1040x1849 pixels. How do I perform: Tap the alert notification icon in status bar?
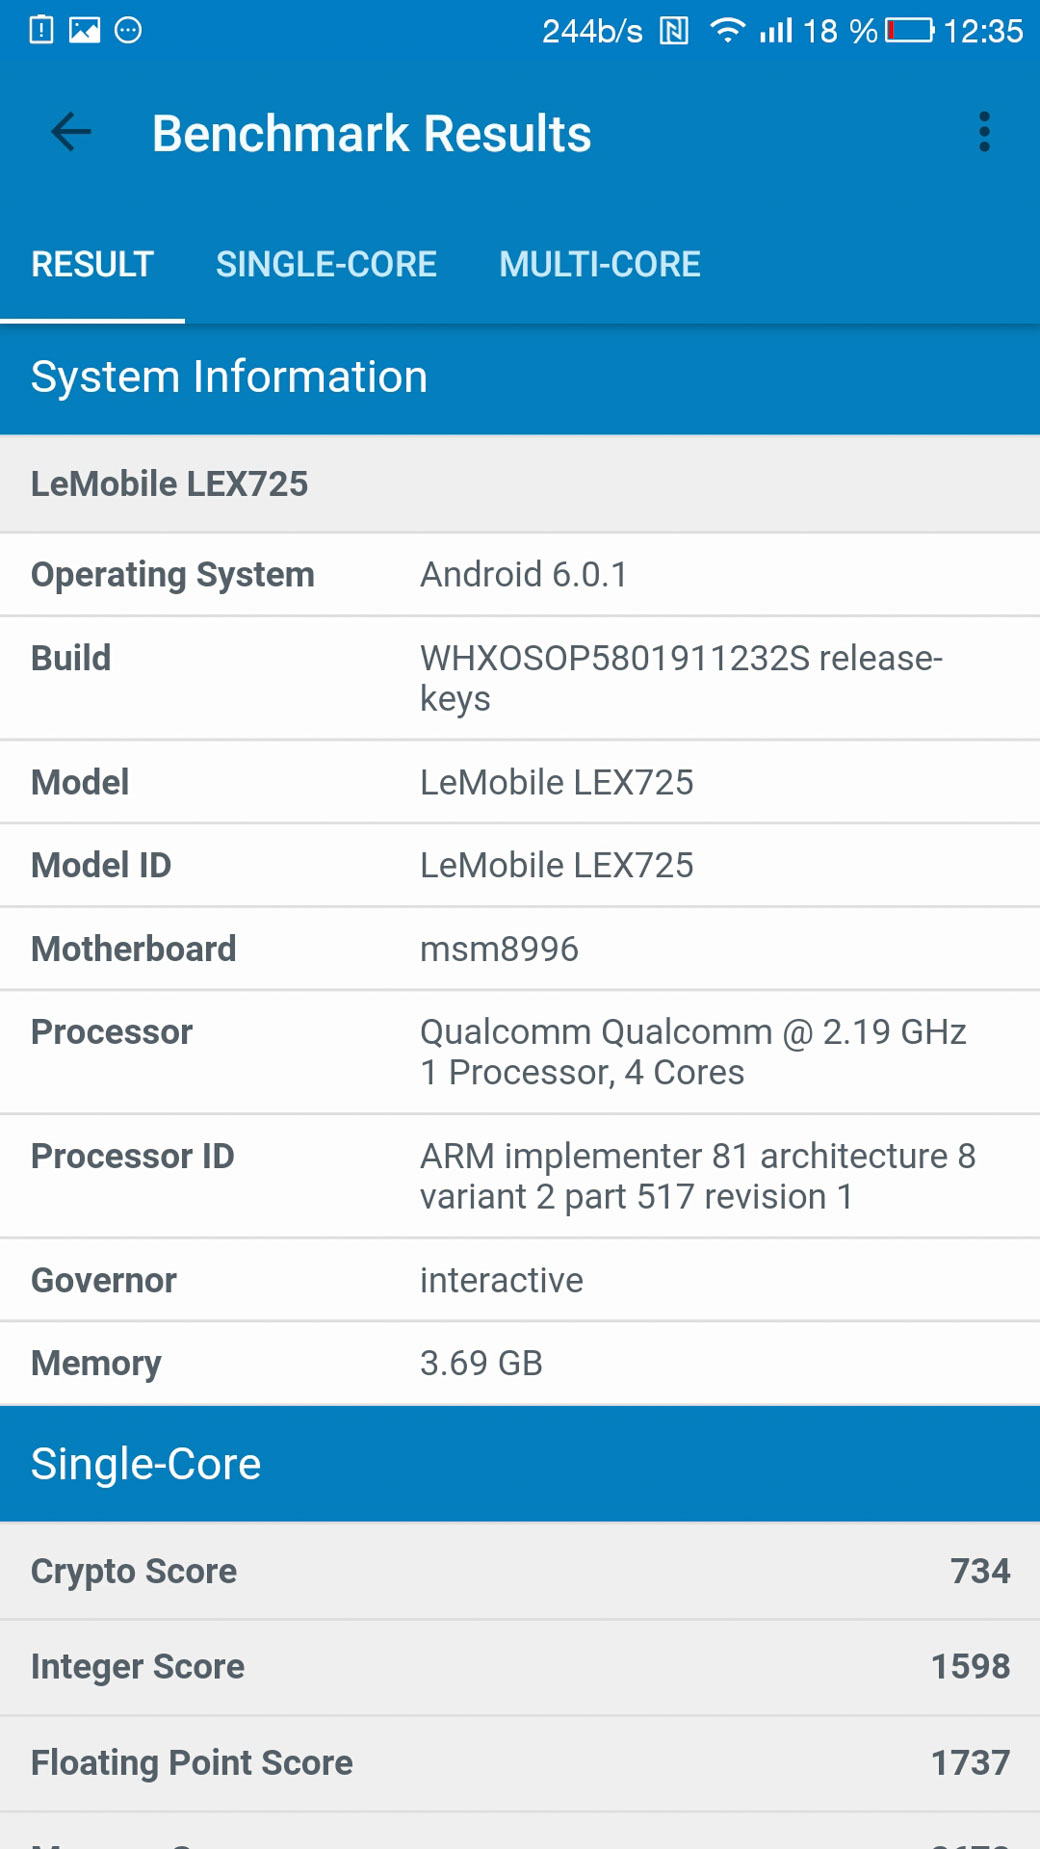(x=41, y=30)
